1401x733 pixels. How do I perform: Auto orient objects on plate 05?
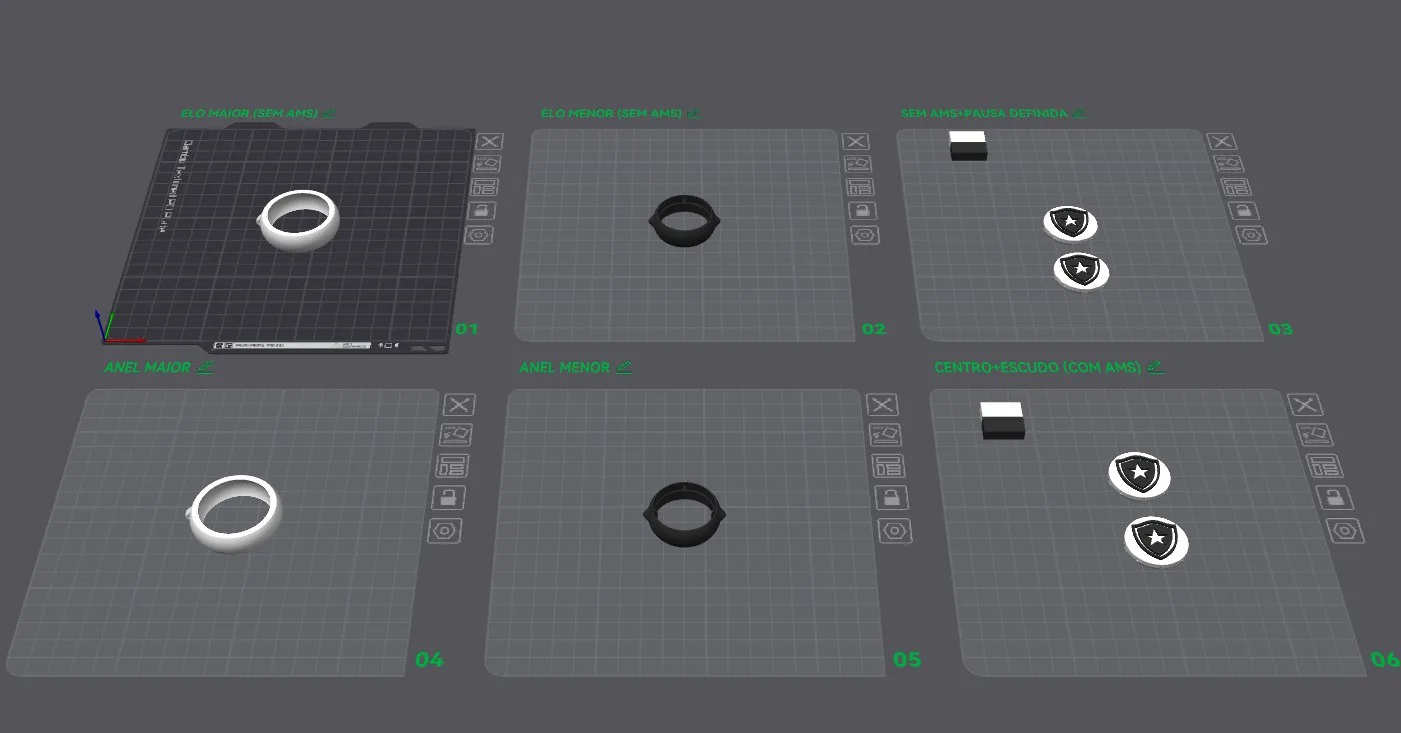pyautogui.click(x=884, y=435)
